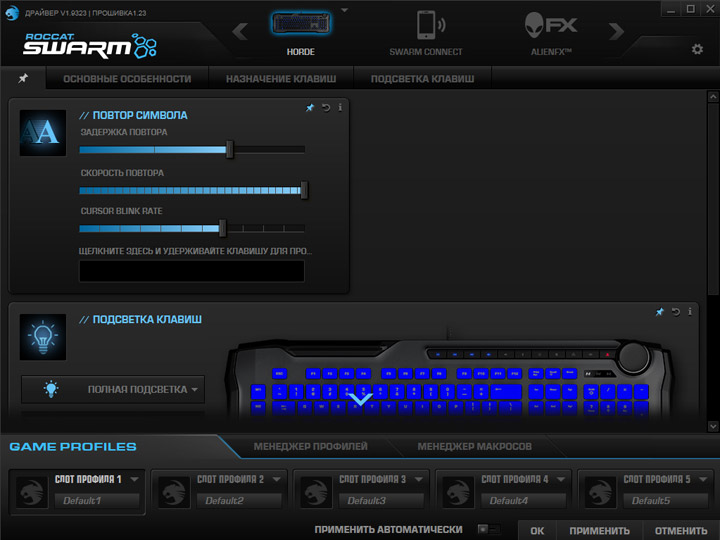This screenshot has width=720, height=540.
Task: Click the AA character repeat icon
Action: point(43,133)
